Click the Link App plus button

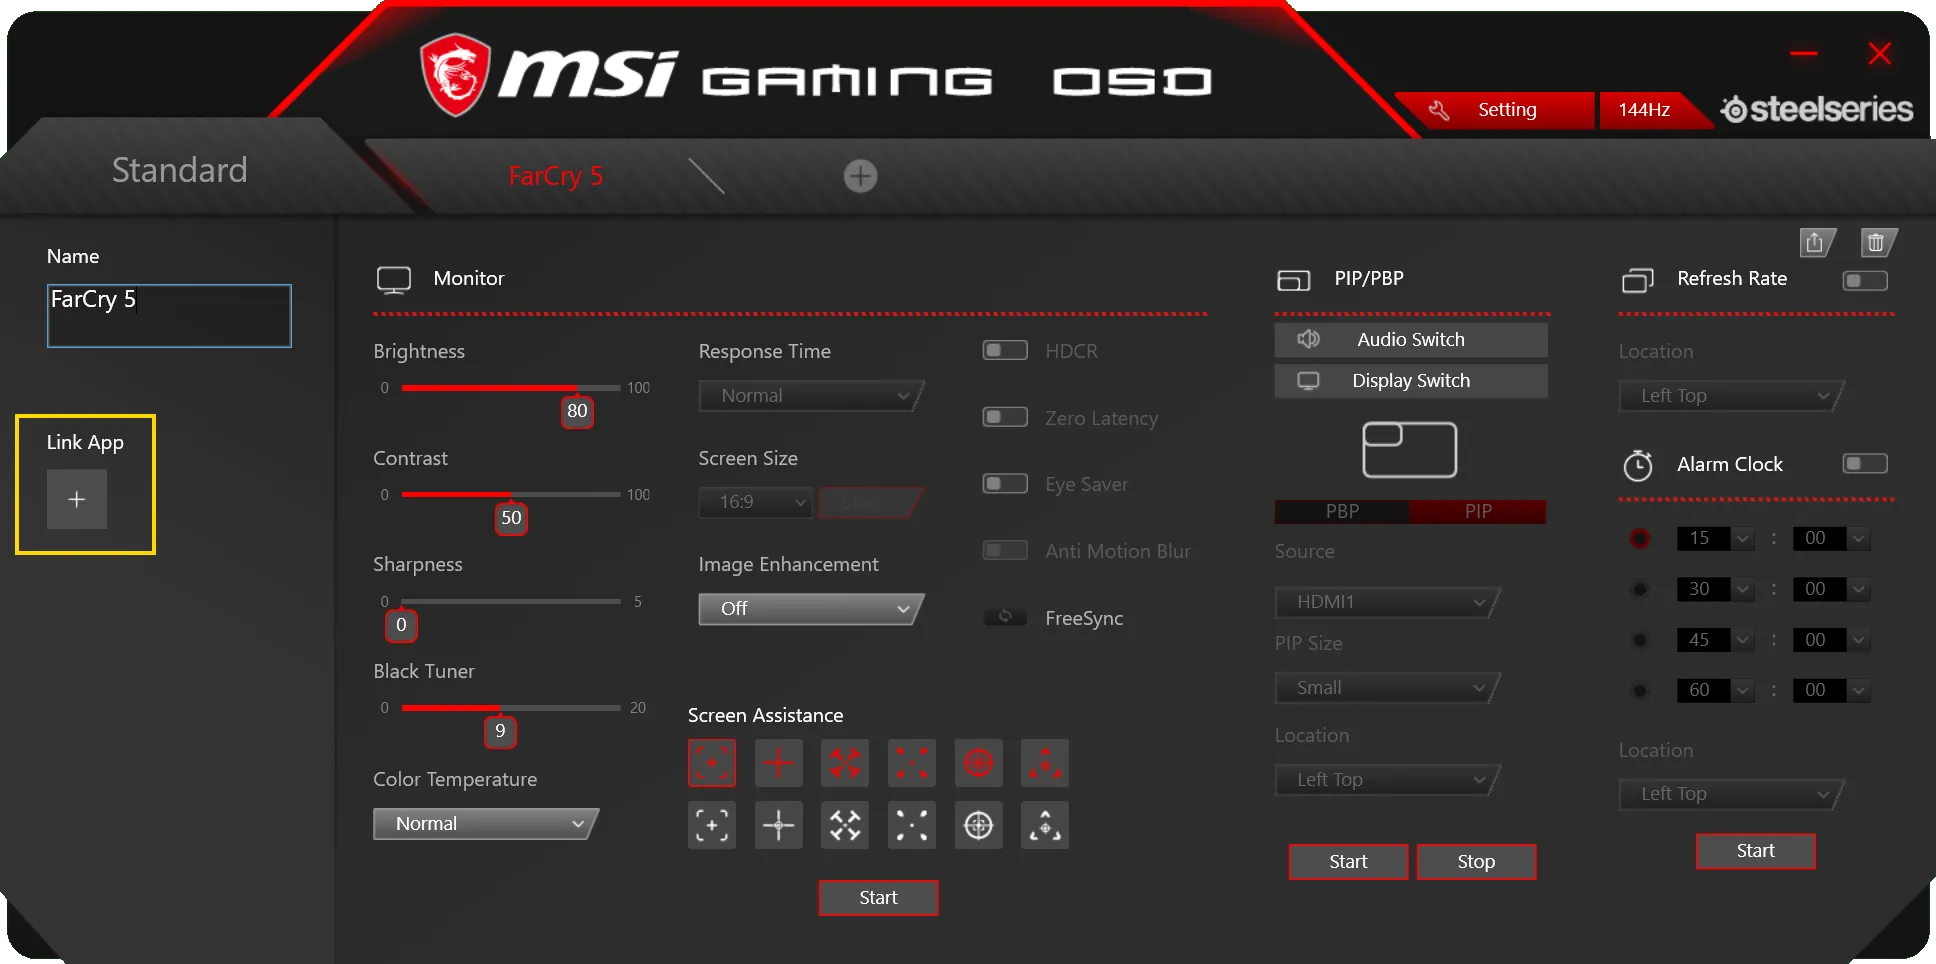[x=77, y=499]
